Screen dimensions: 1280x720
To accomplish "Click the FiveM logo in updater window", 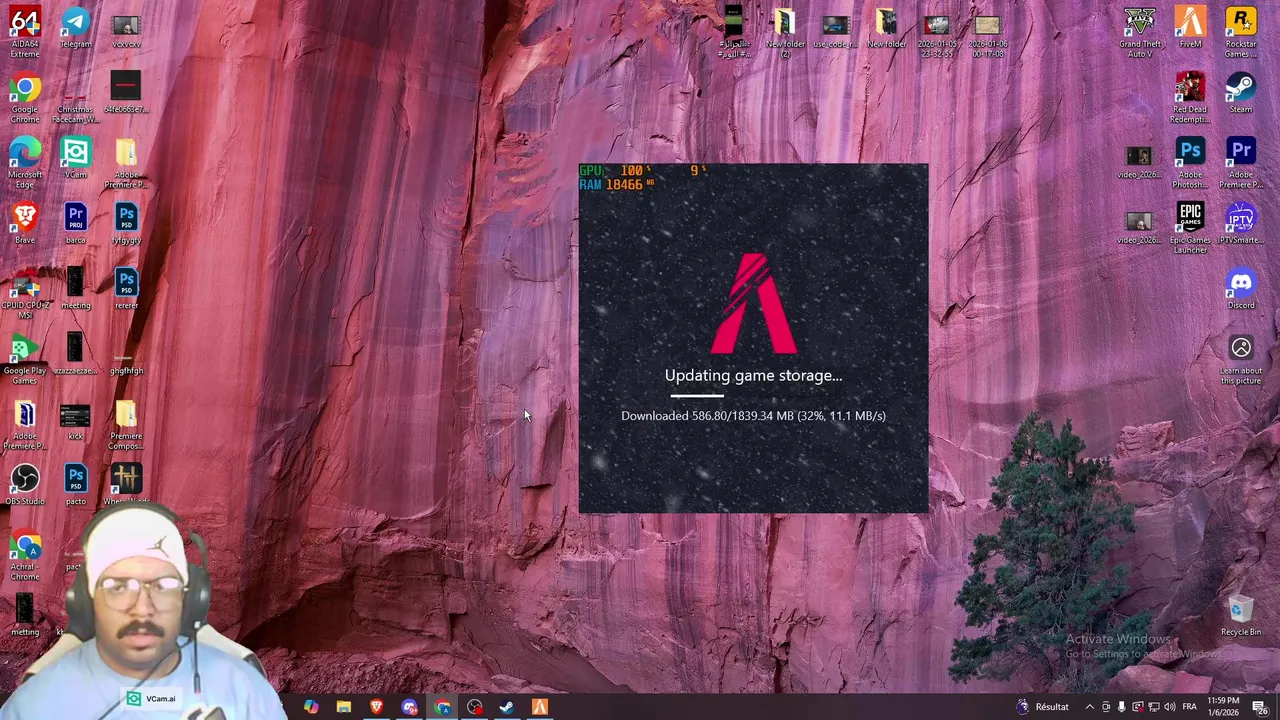I will coord(754,304).
